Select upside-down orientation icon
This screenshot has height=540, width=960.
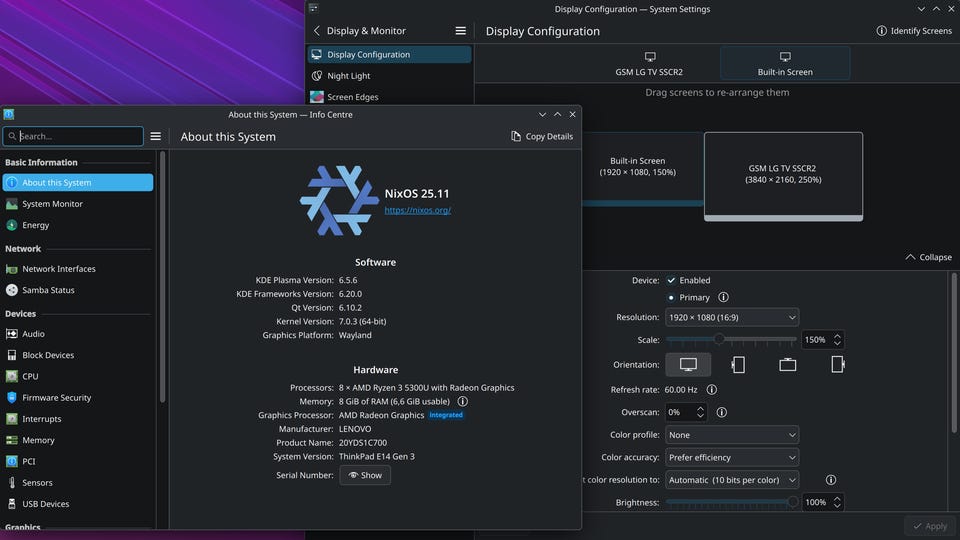(787, 364)
